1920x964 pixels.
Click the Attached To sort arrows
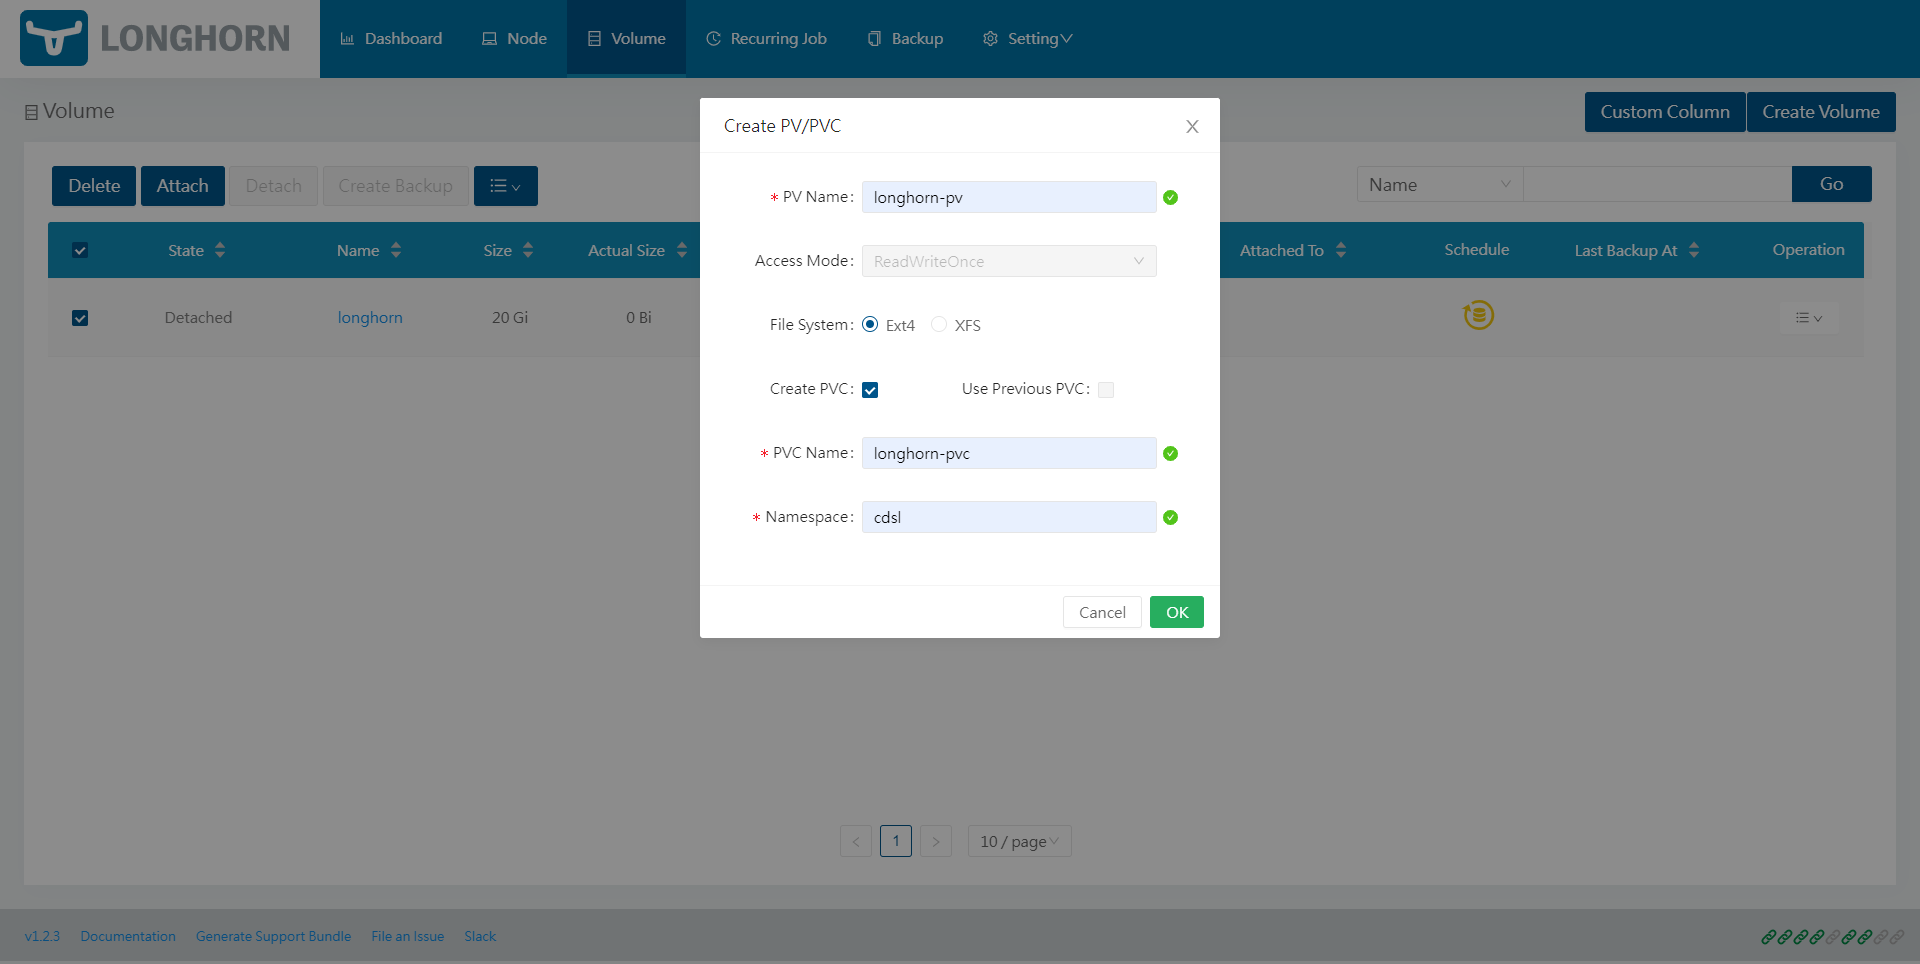tap(1341, 250)
